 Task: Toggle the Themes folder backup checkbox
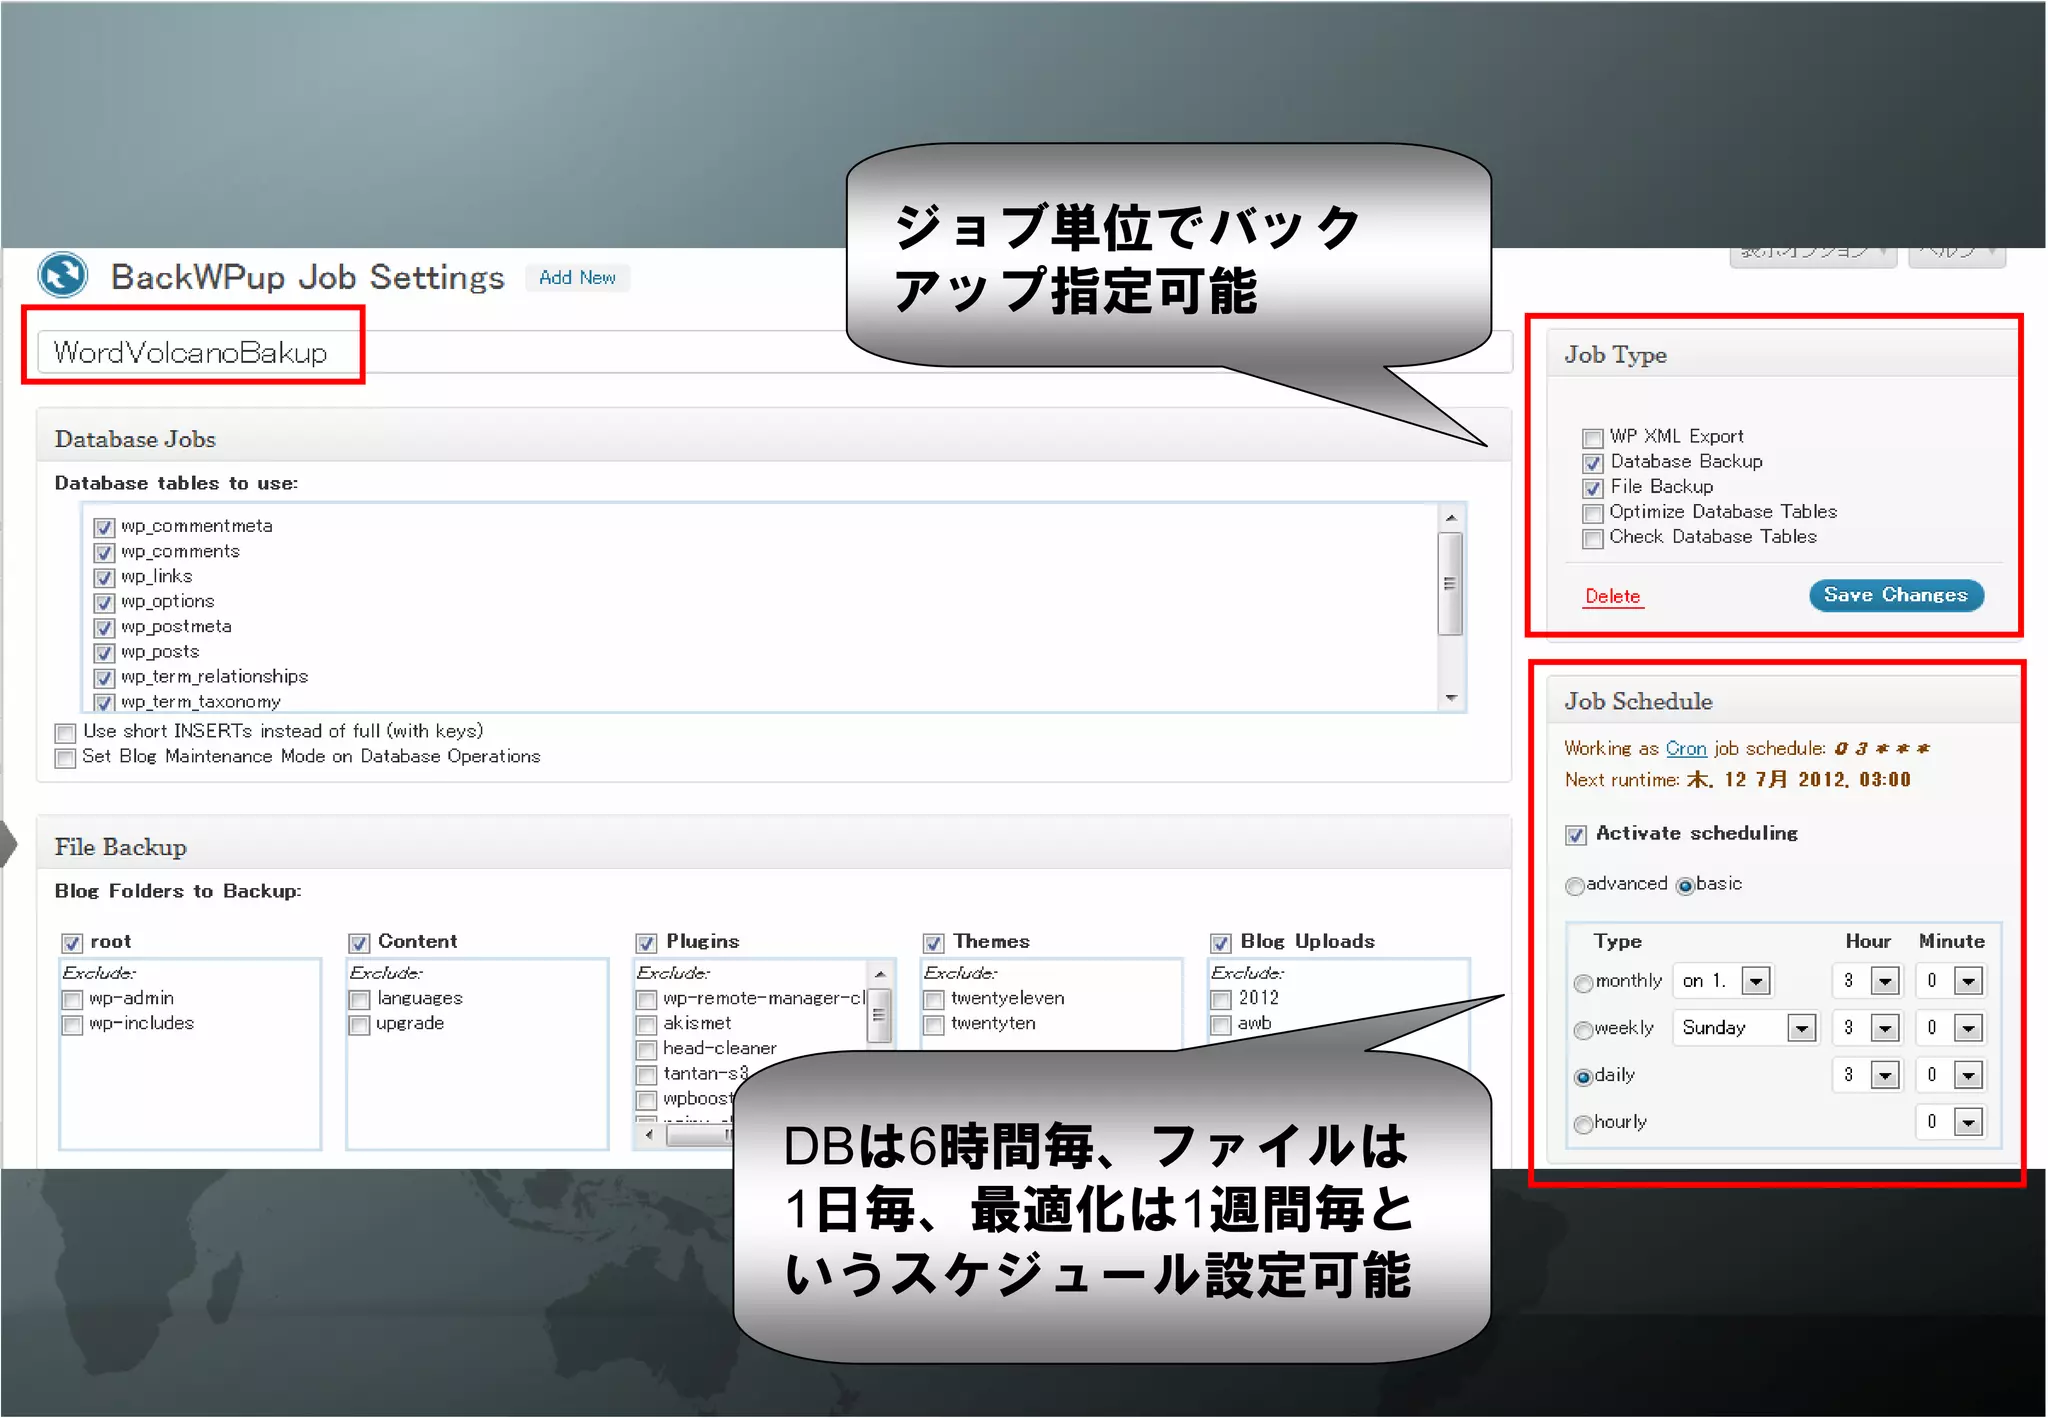click(x=934, y=942)
